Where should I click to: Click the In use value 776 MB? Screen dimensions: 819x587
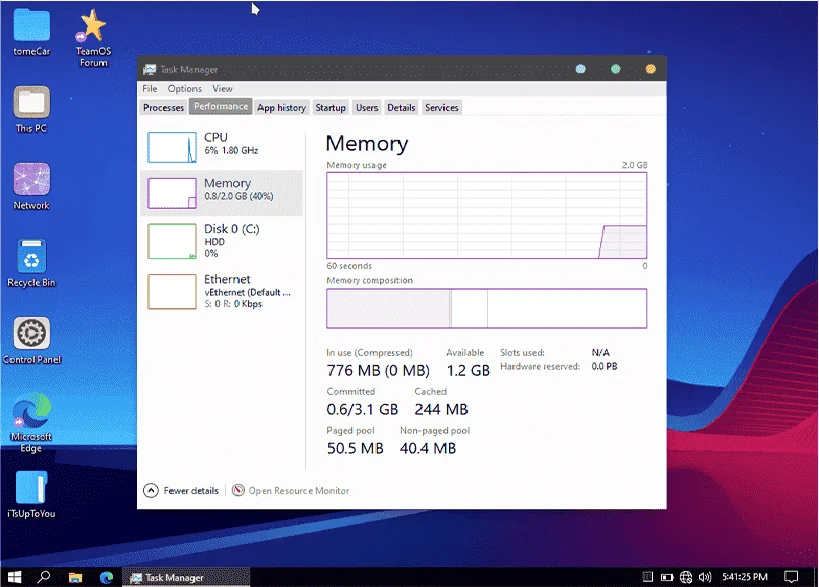click(x=378, y=370)
